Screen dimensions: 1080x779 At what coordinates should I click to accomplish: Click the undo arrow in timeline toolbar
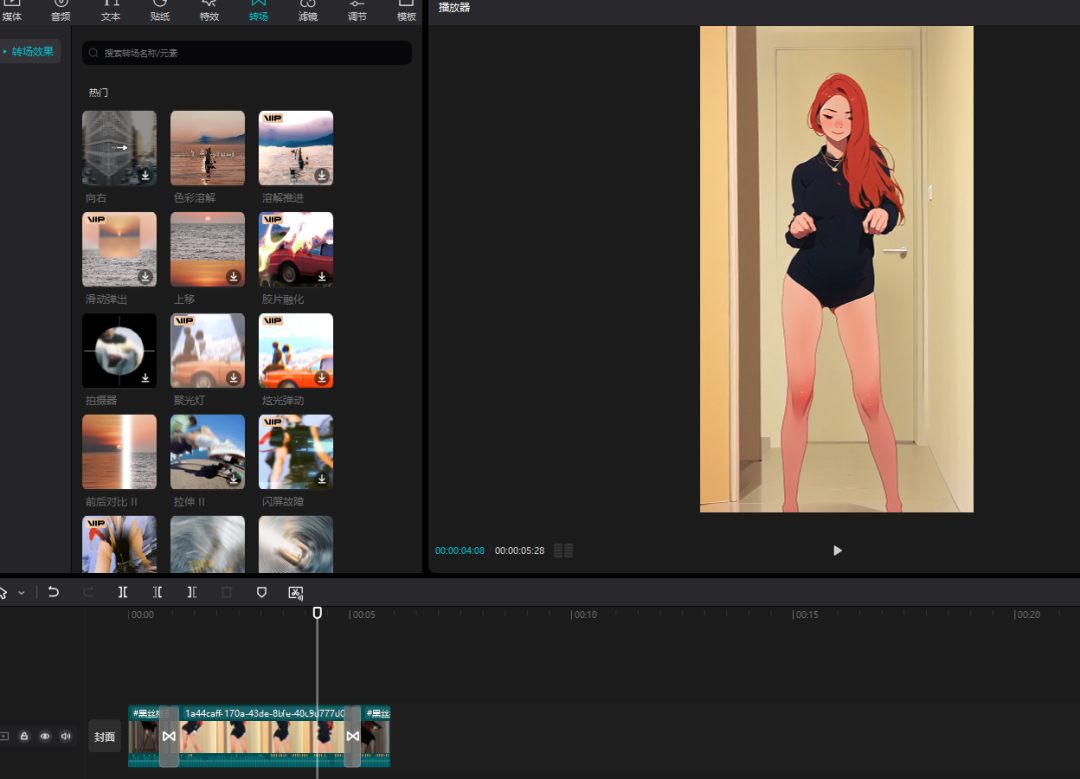point(54,592)
